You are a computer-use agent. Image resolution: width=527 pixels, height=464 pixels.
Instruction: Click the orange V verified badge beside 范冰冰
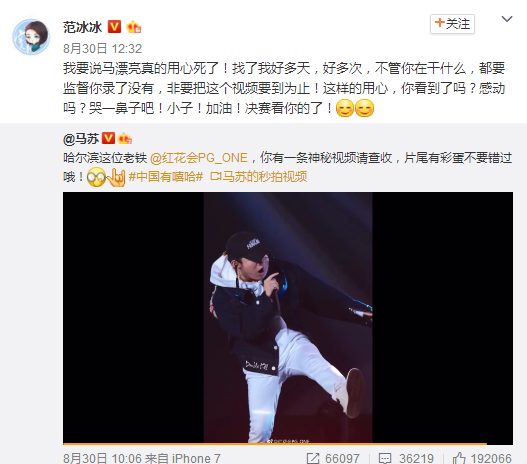(114, 27)
